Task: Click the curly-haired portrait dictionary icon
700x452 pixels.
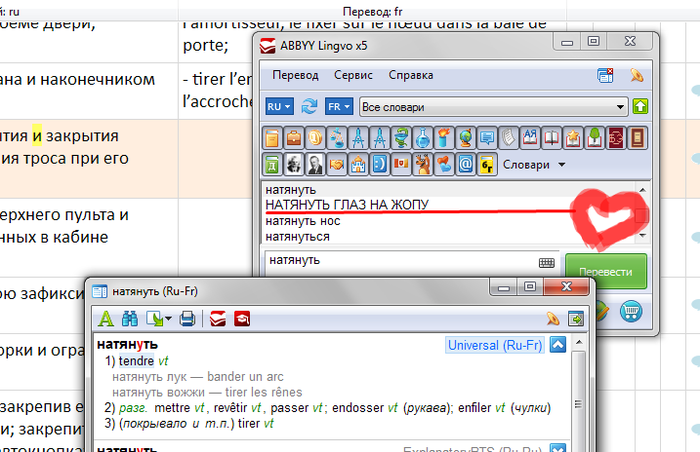Action: [294, 165]
